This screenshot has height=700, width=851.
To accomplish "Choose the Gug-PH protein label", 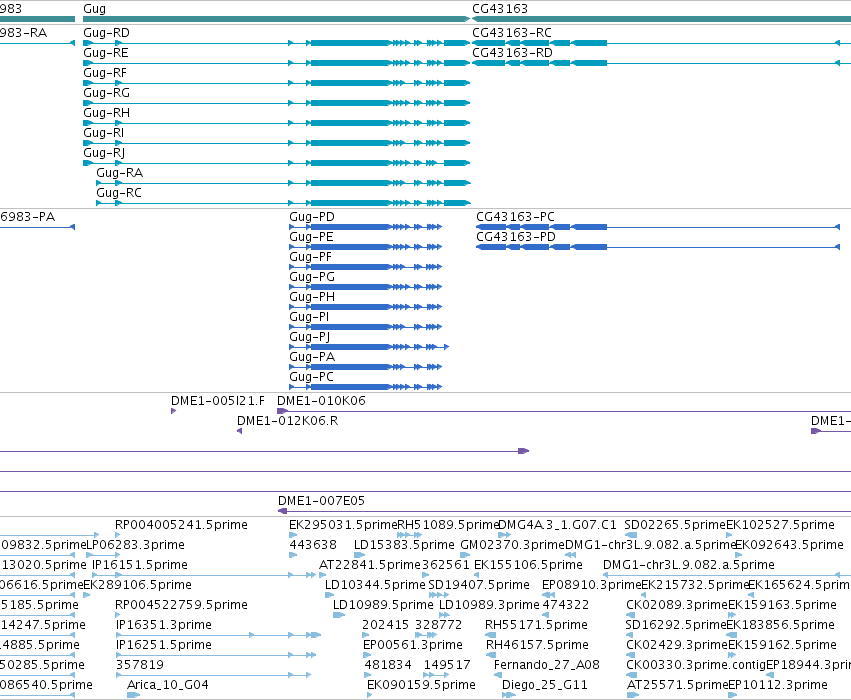I will click(x=312, y=297).
